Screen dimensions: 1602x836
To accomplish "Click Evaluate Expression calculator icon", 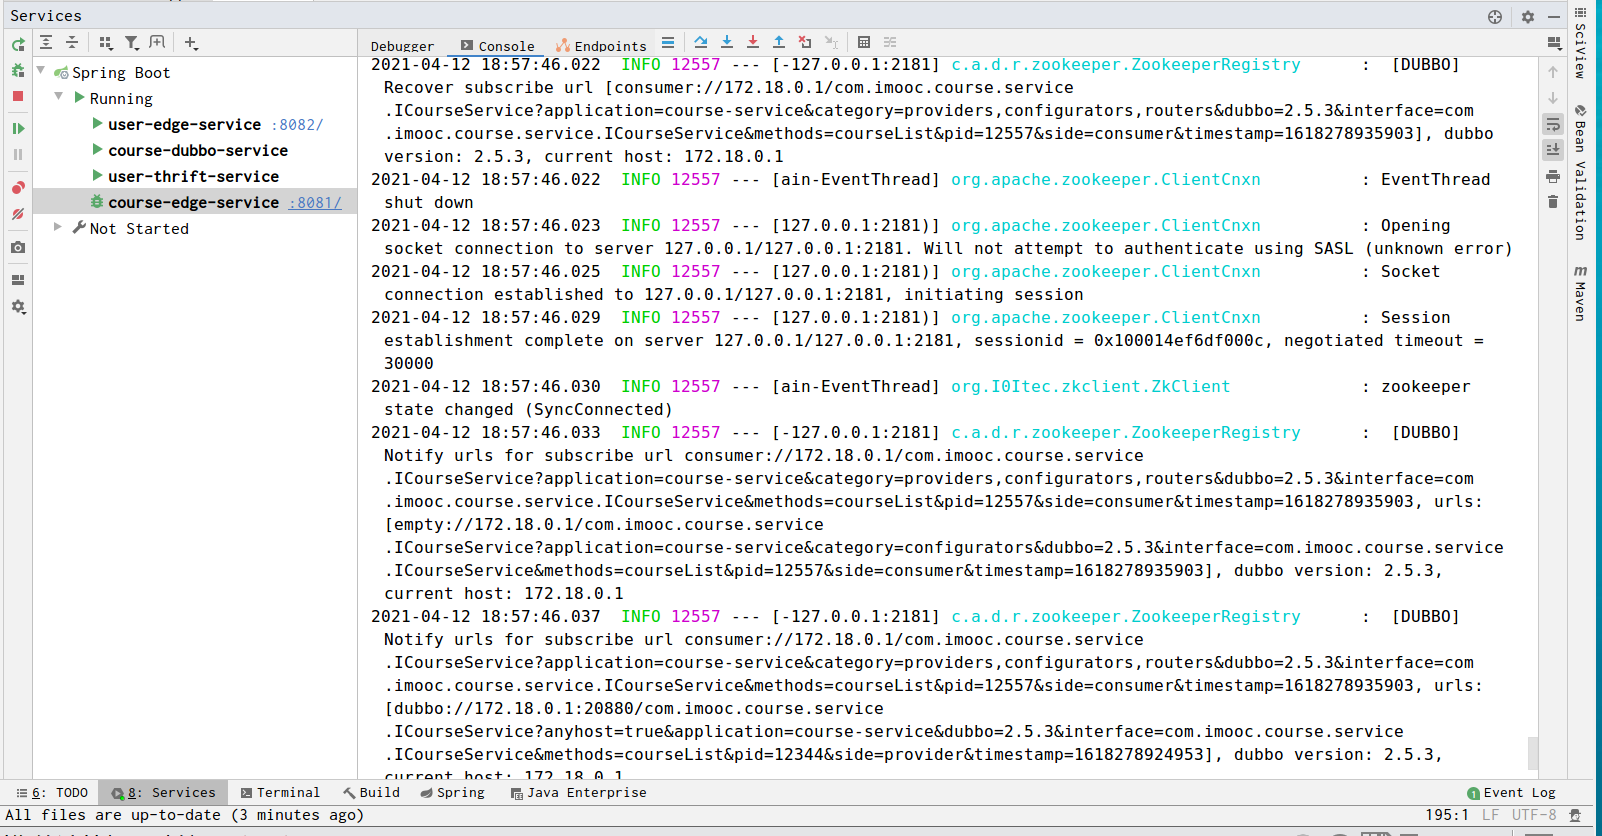I will 864,42.
